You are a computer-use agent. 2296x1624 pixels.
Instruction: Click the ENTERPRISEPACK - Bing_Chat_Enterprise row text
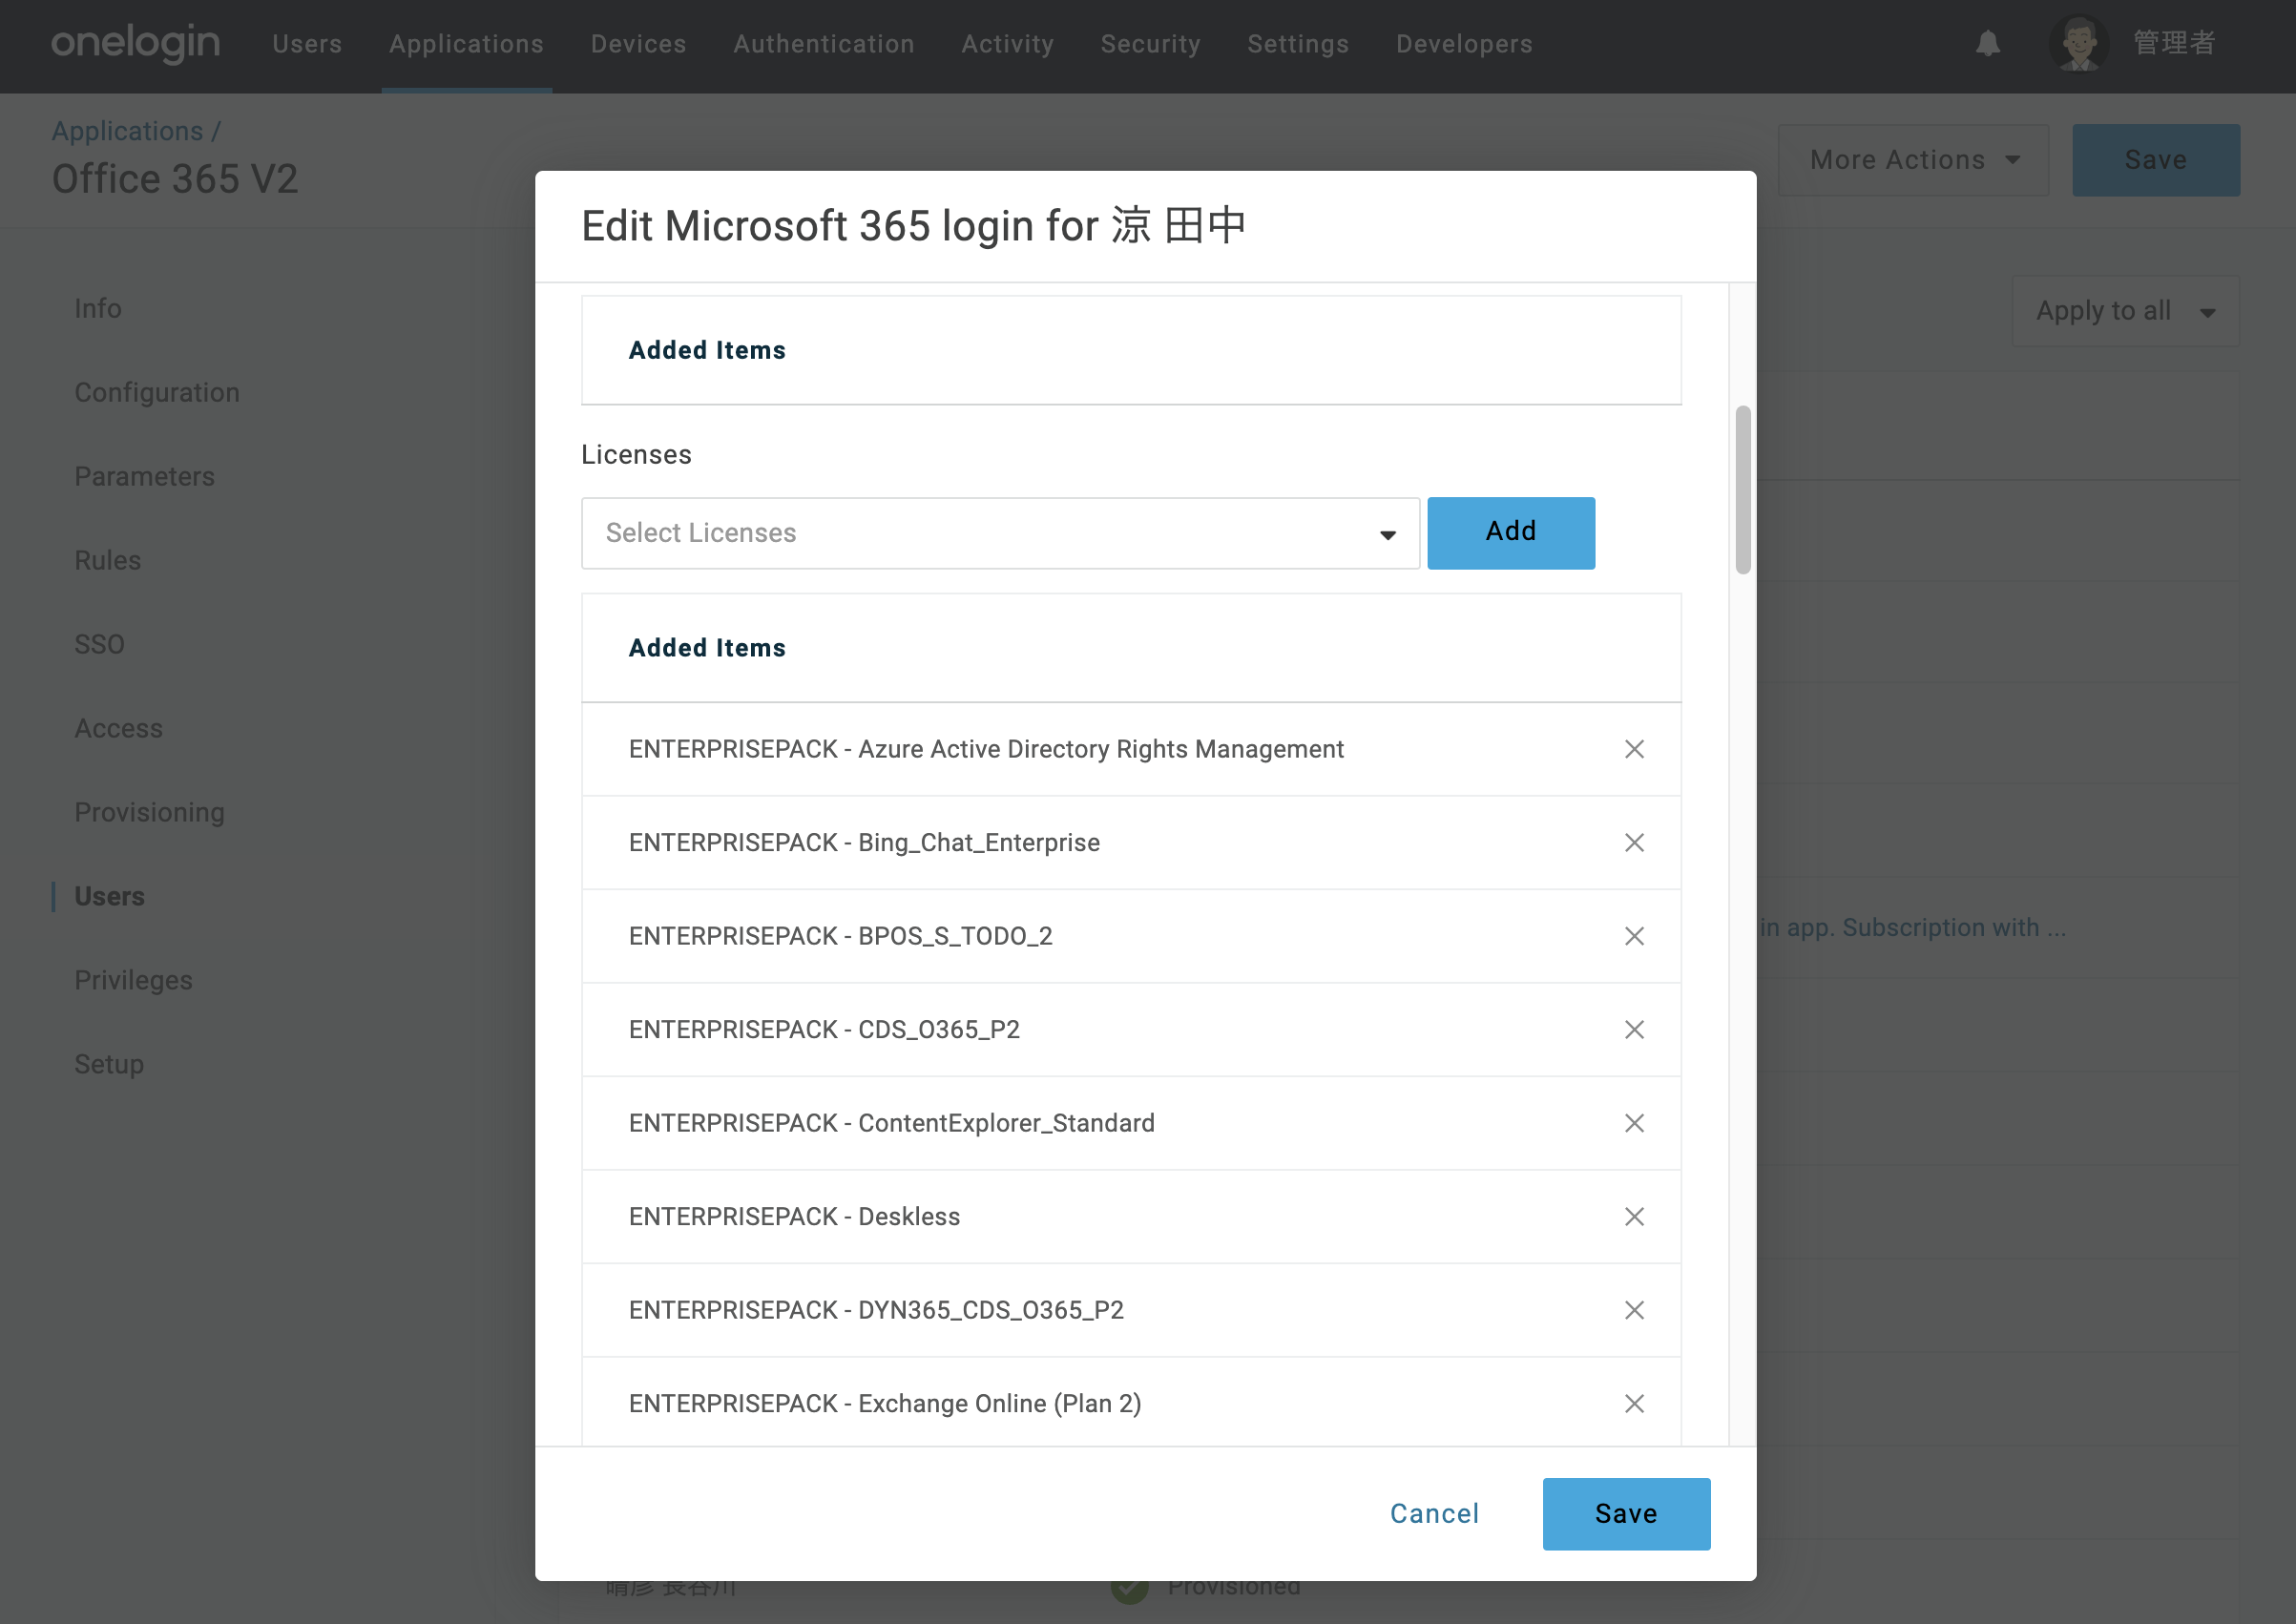point(864,843)
